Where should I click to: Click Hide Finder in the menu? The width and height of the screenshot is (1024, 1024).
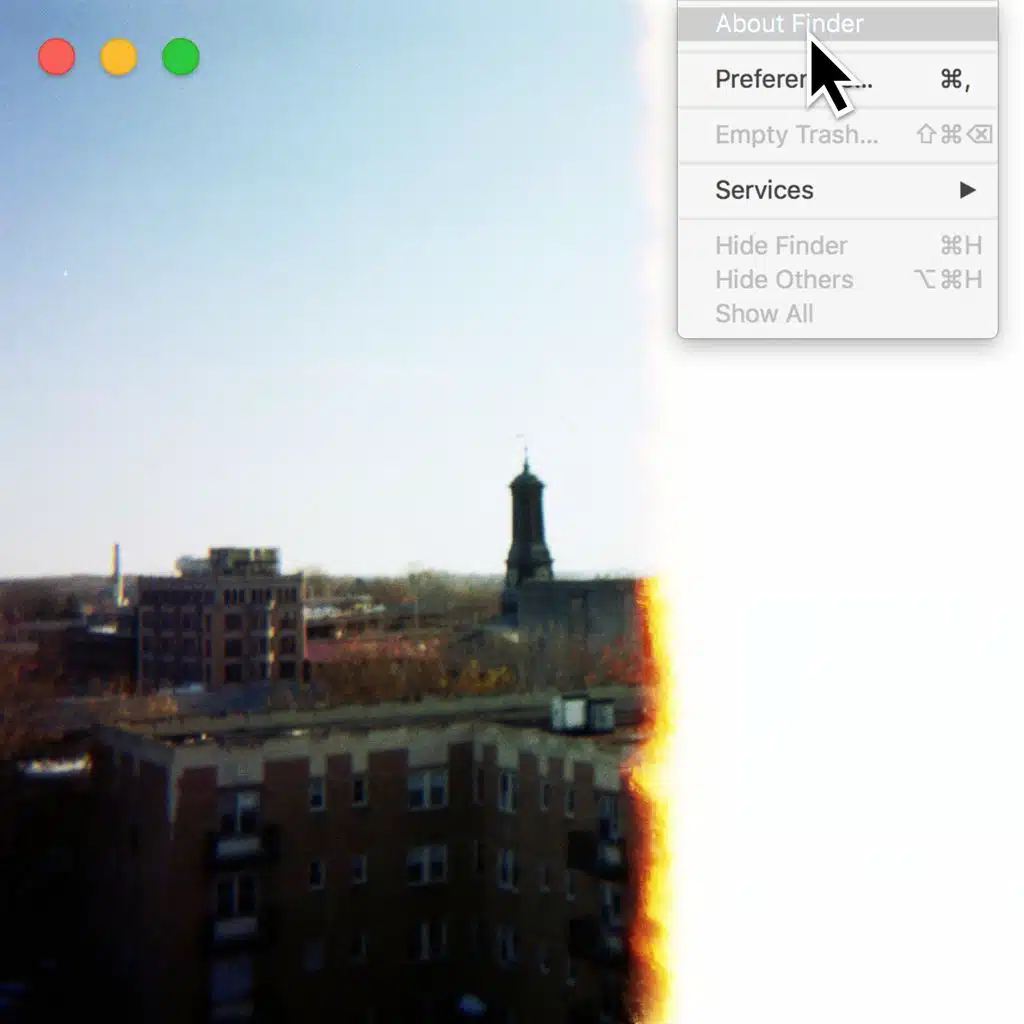coord(781,246)
